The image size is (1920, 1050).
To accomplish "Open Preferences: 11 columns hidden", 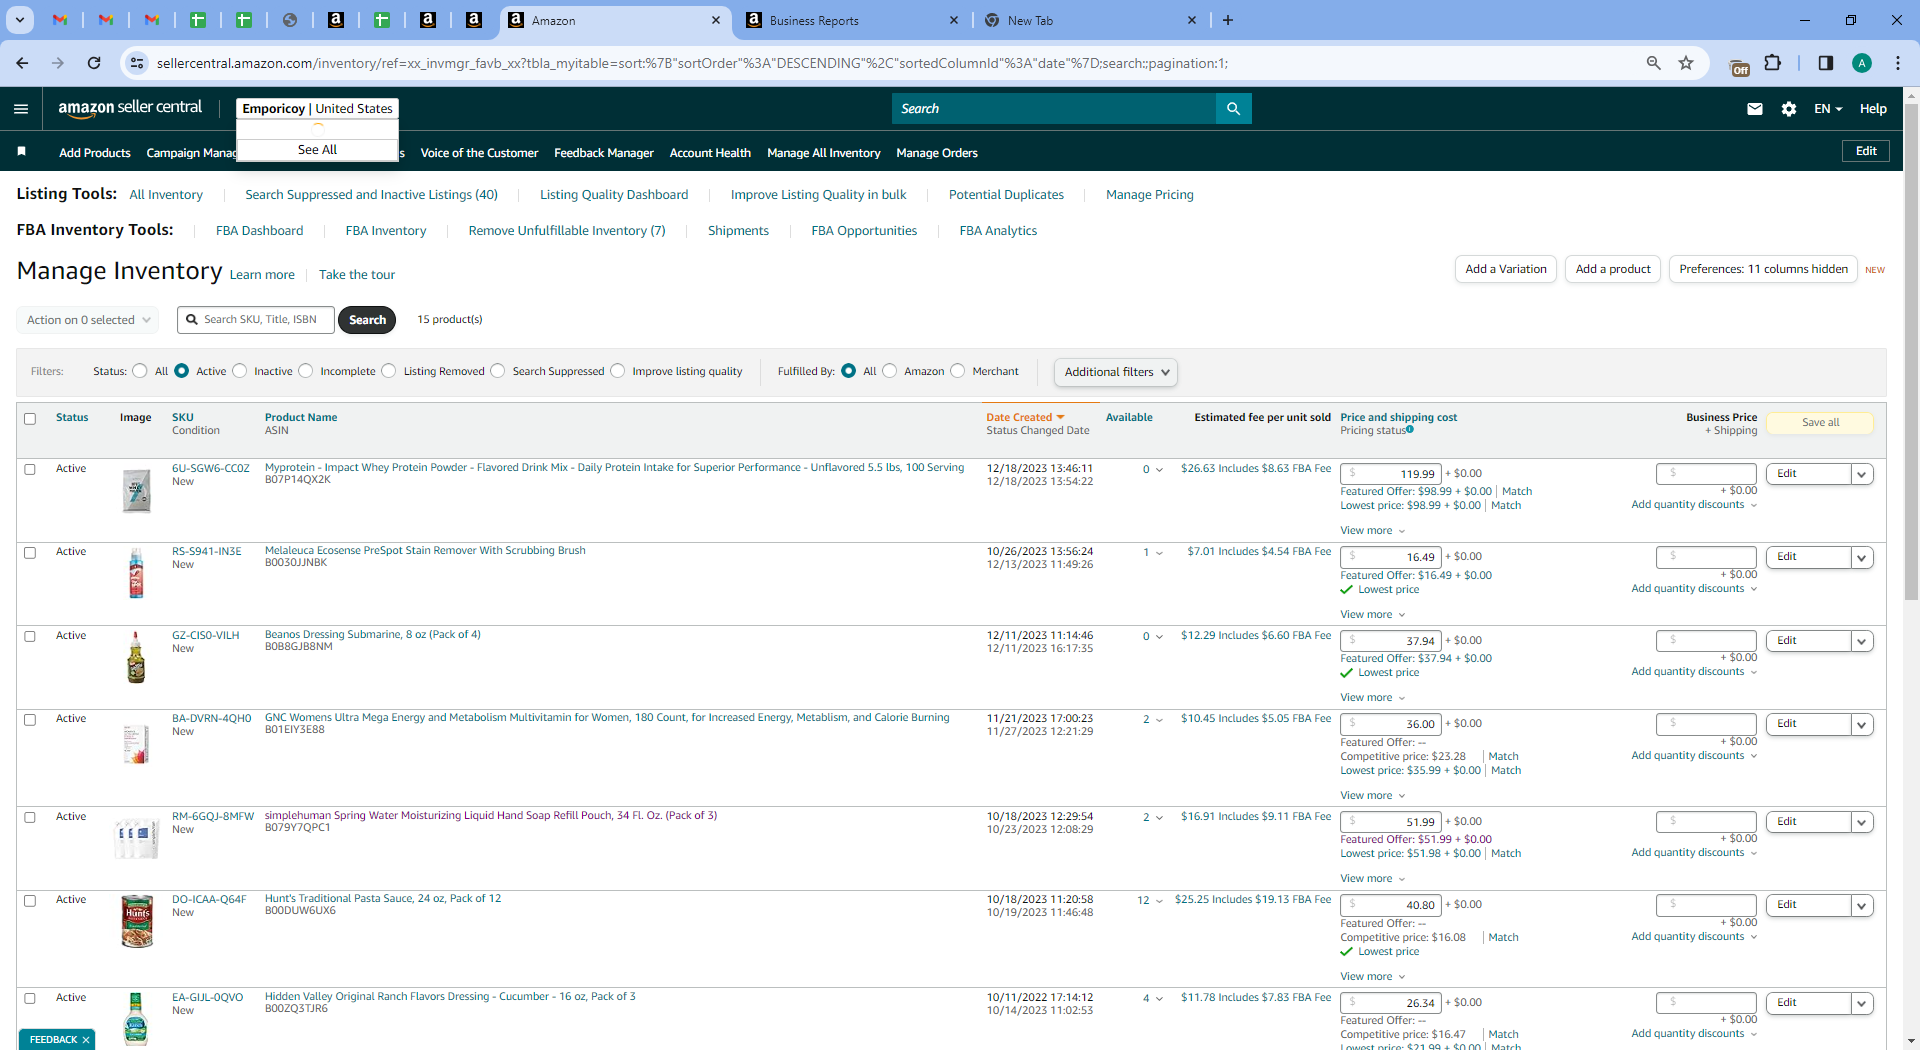I will [x=1763, y=269].
